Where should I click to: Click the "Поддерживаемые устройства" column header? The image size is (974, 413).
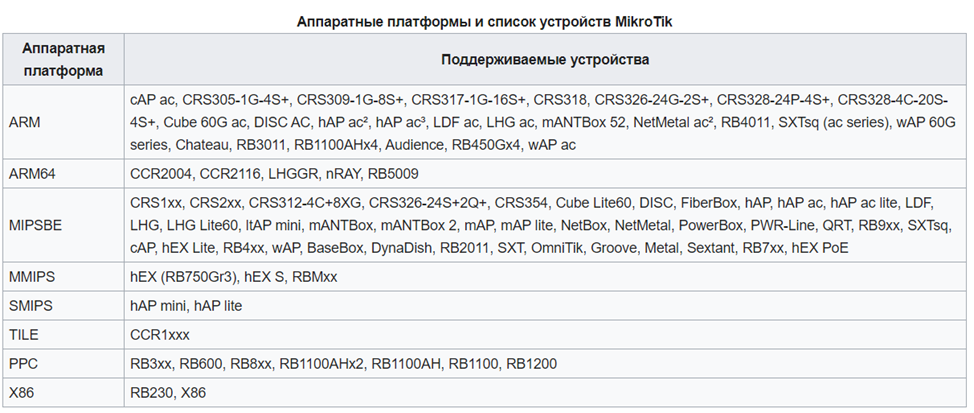(x=545, y=60)
